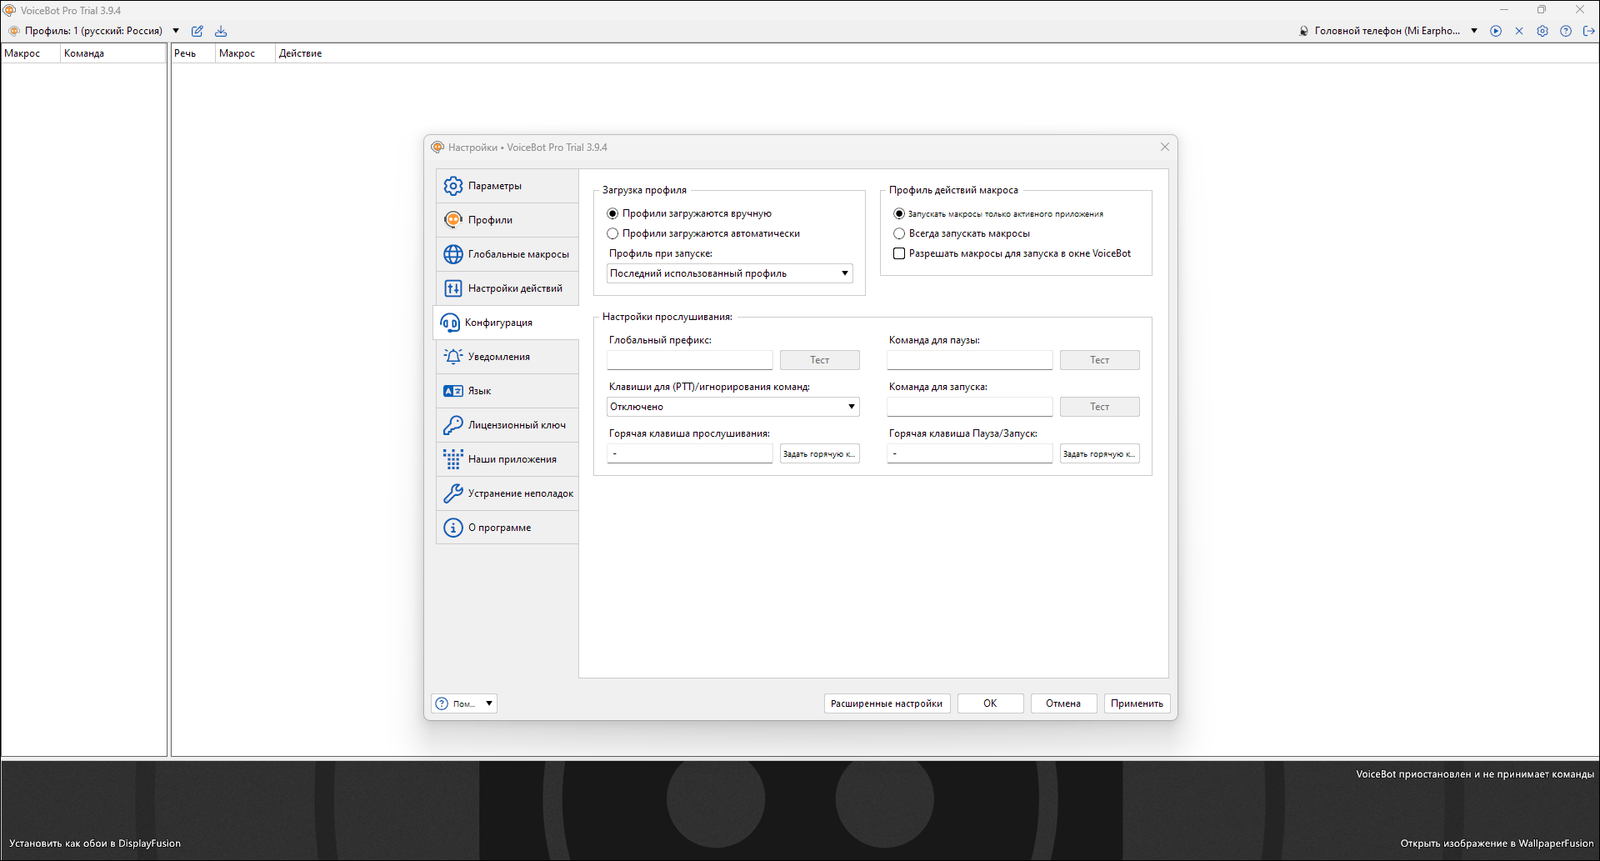This screenshot has height=861, width=1600.
Task: Click the Применить button
Action: [1137, 704]
